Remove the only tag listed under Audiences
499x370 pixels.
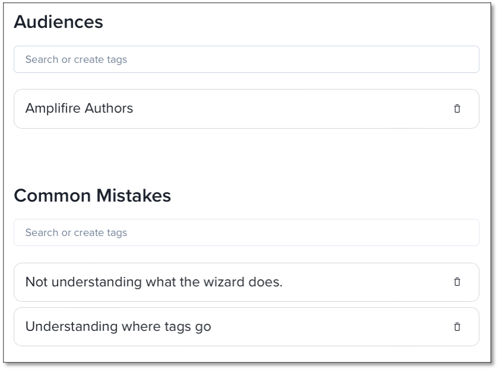coord(457,109)
